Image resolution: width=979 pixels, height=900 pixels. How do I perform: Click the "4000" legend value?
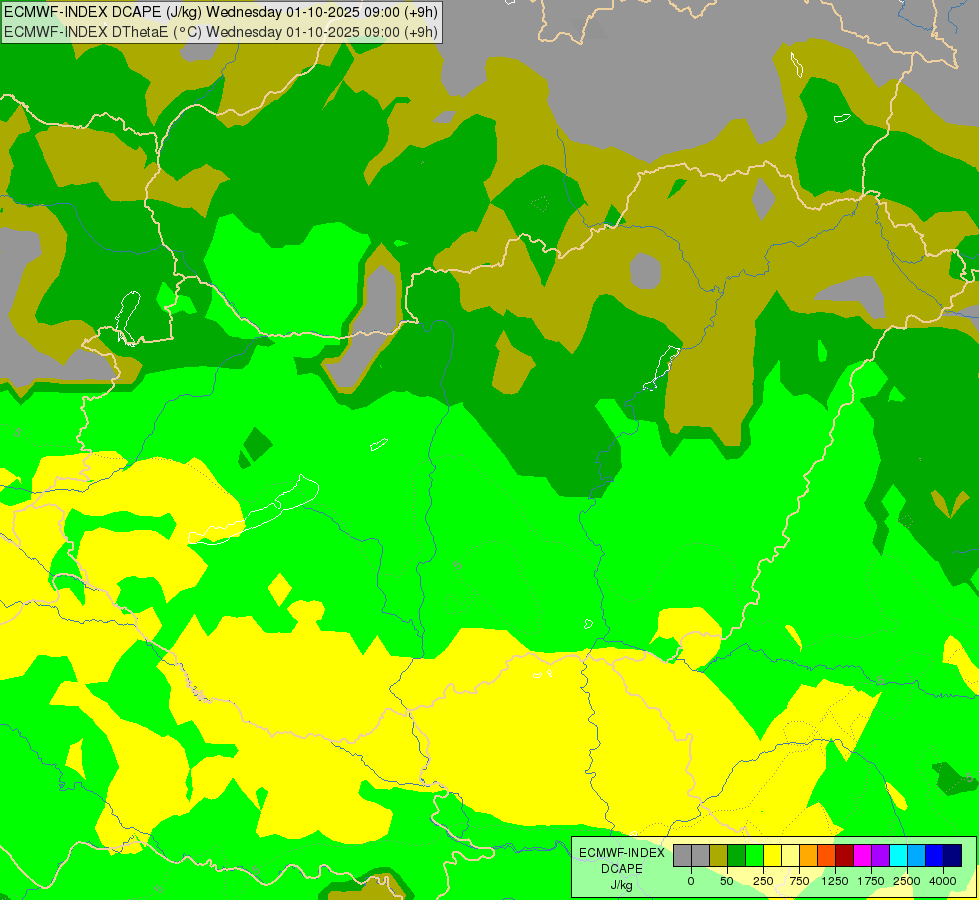click(x=943, y=881)
